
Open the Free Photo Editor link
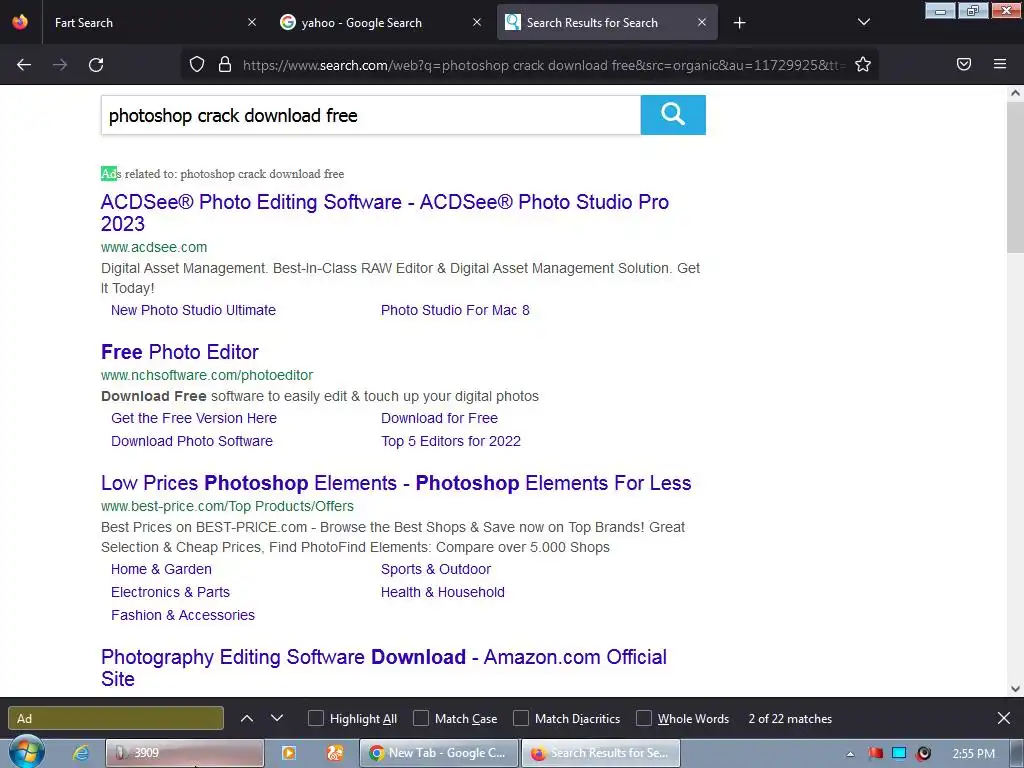pyautogui.click(x=180, y=352)
